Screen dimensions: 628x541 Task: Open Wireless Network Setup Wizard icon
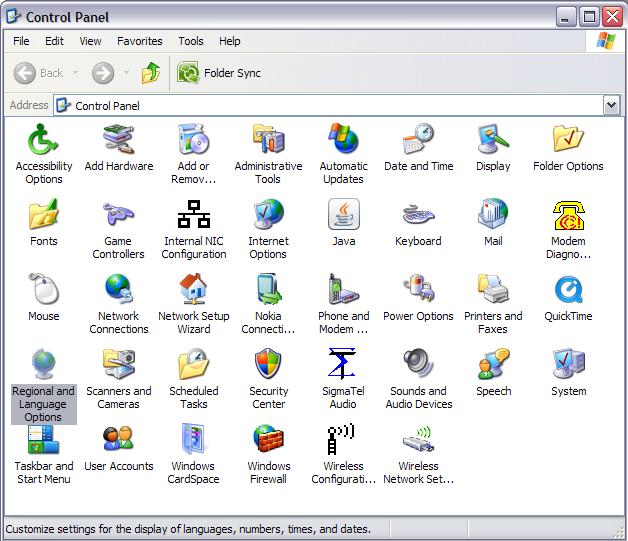click(419, 439)
